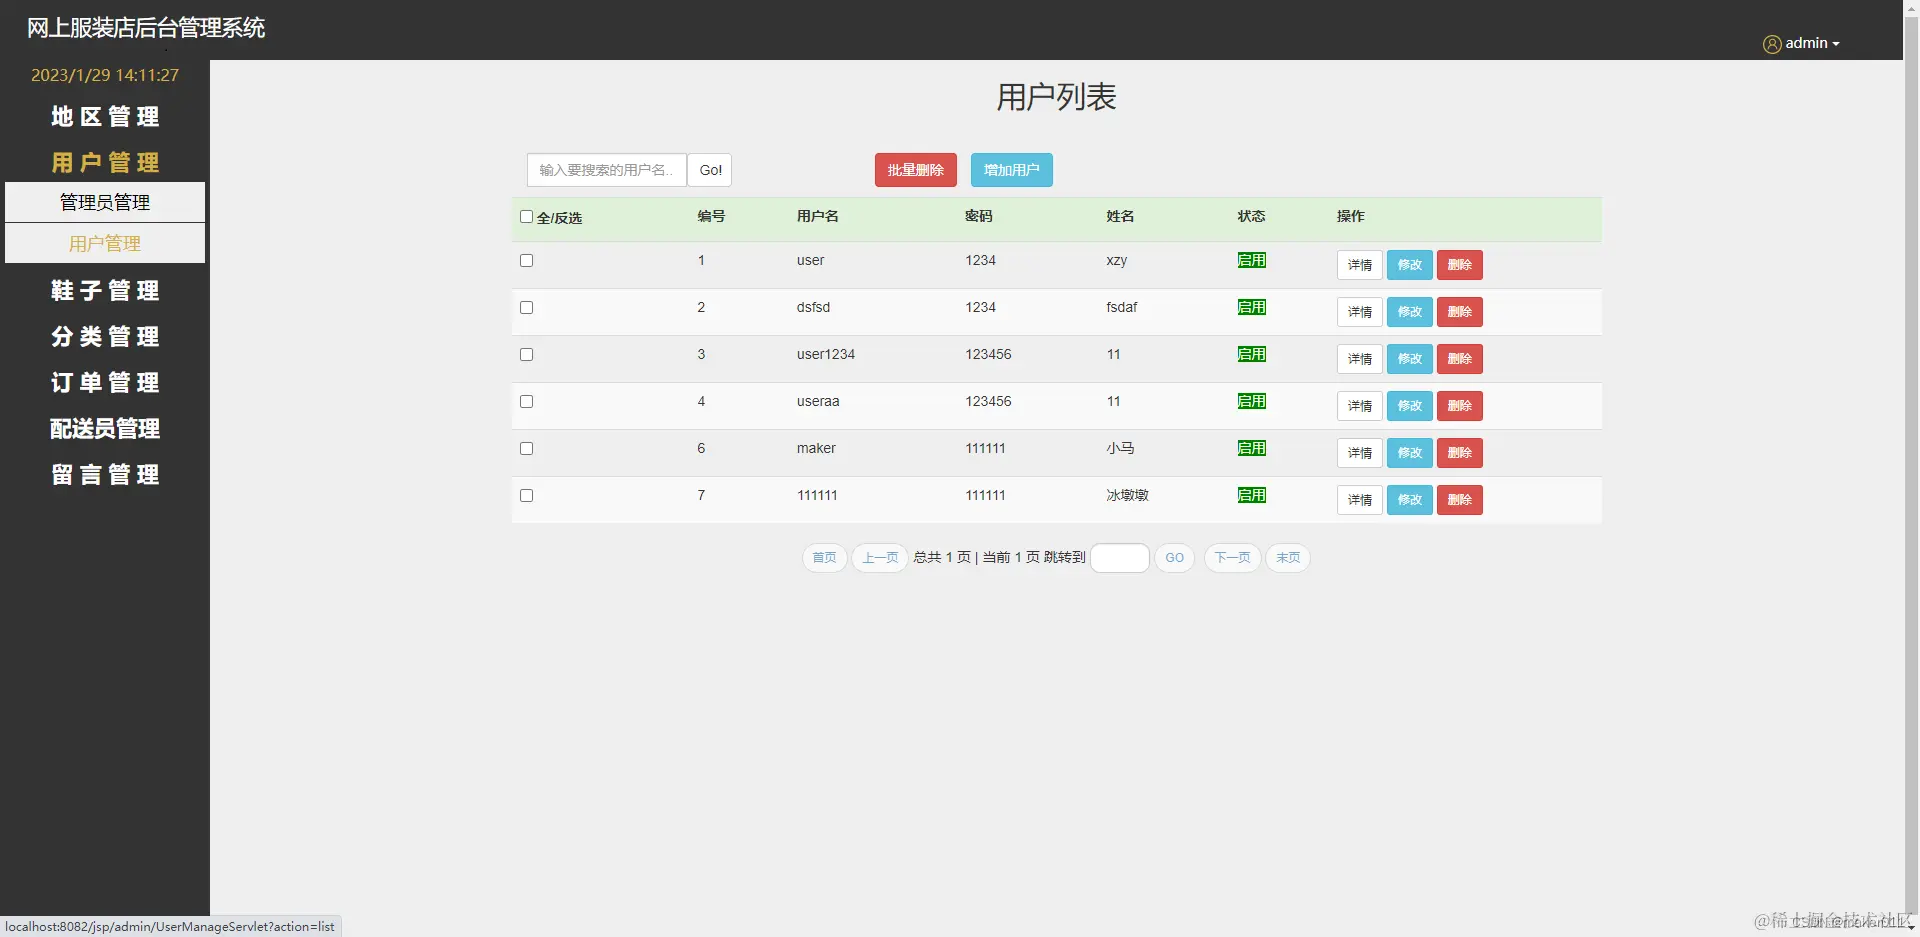This screenshot has width=1920, height=937.
Task: Click 修改 for user1234
Action: click(x=1410, y=359)
